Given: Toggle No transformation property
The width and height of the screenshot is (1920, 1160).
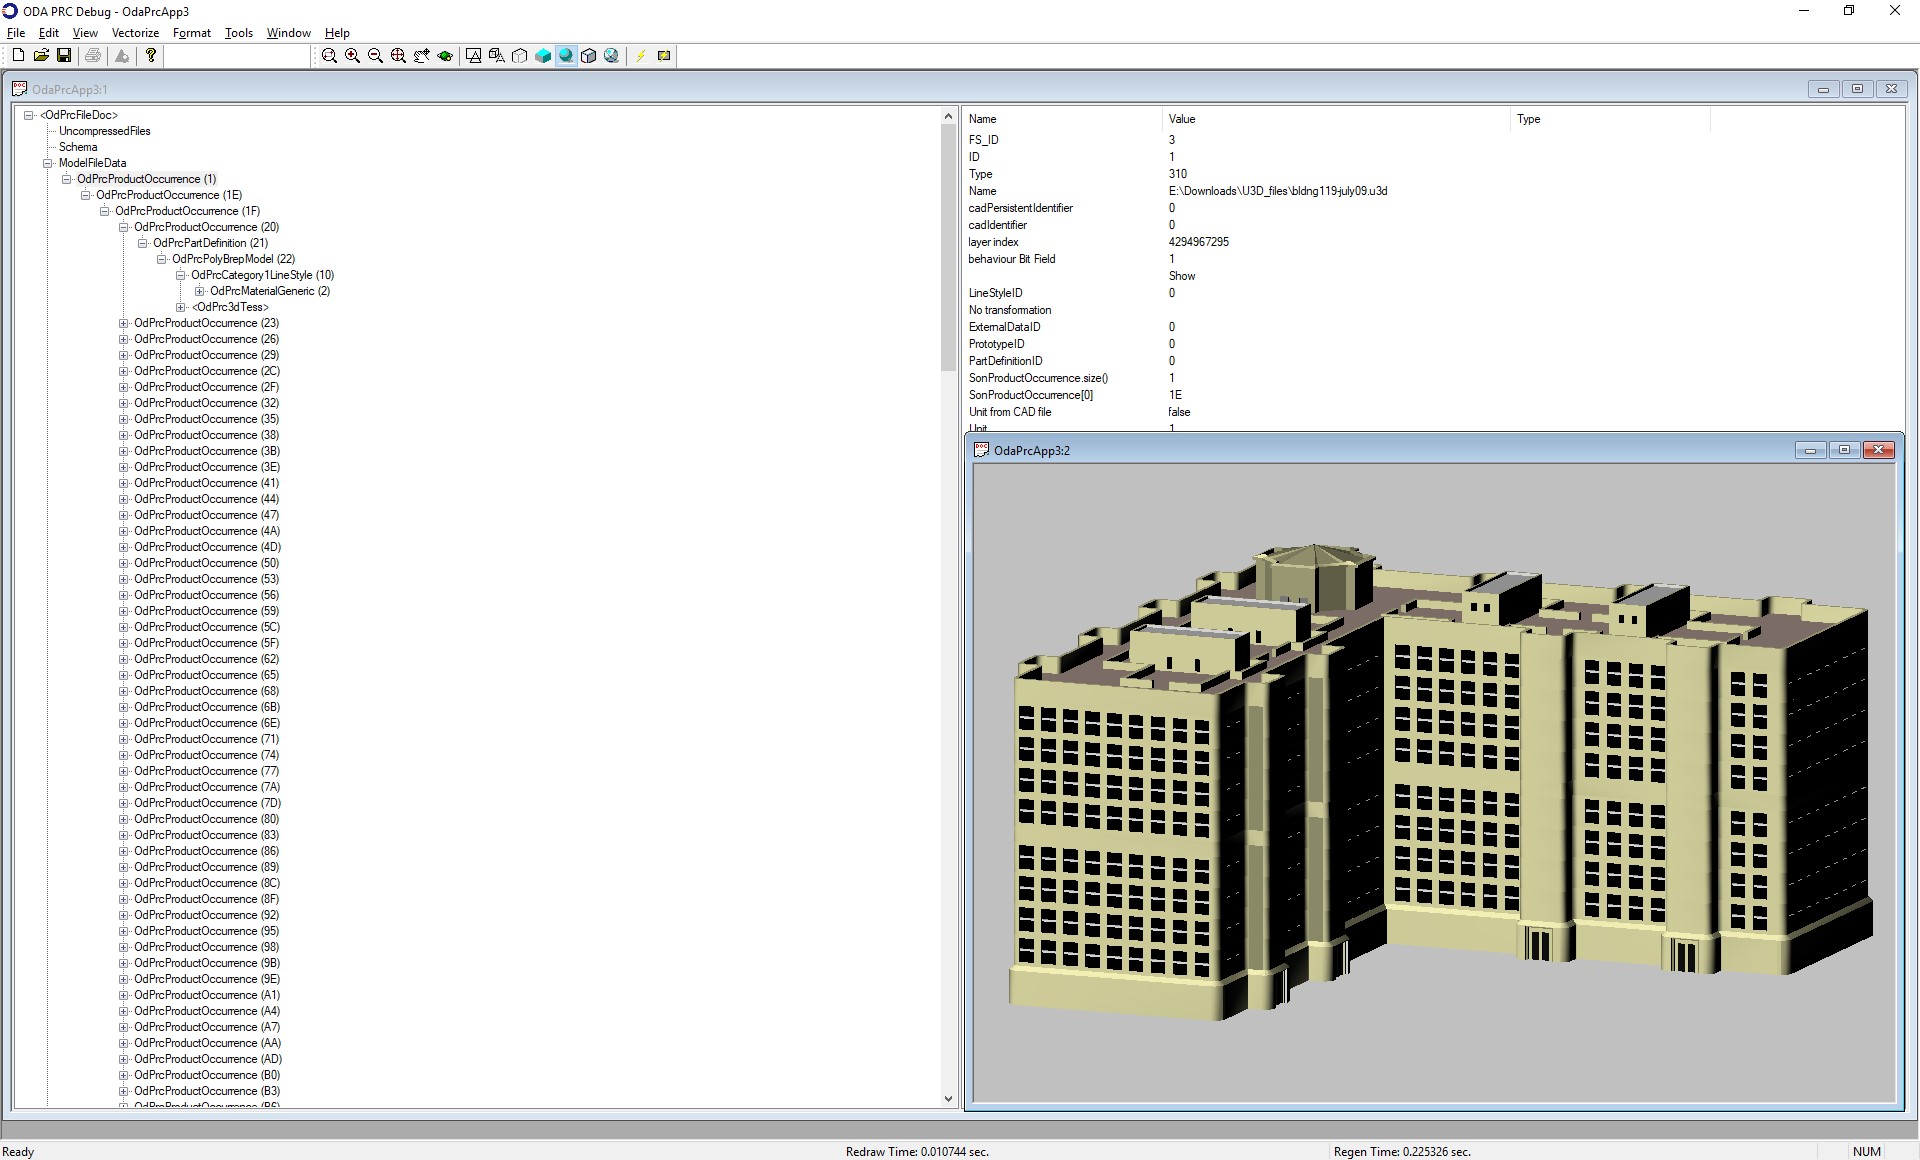Looking at the screenshot, I should tap(1007, 309).
